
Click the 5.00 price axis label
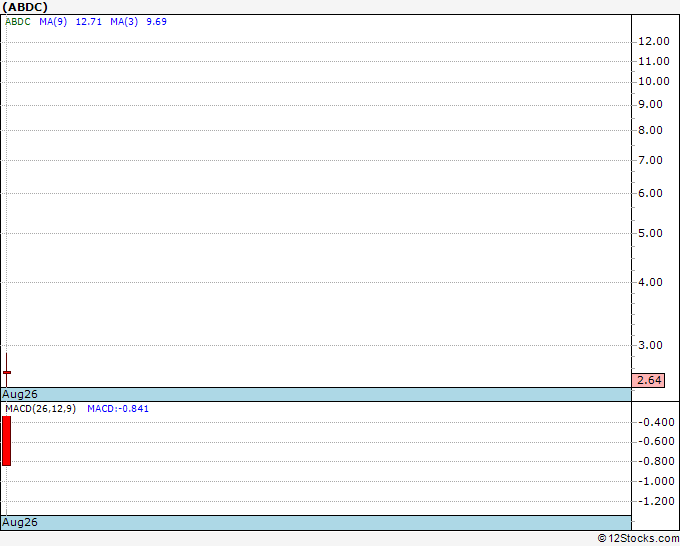coord(651,233)
